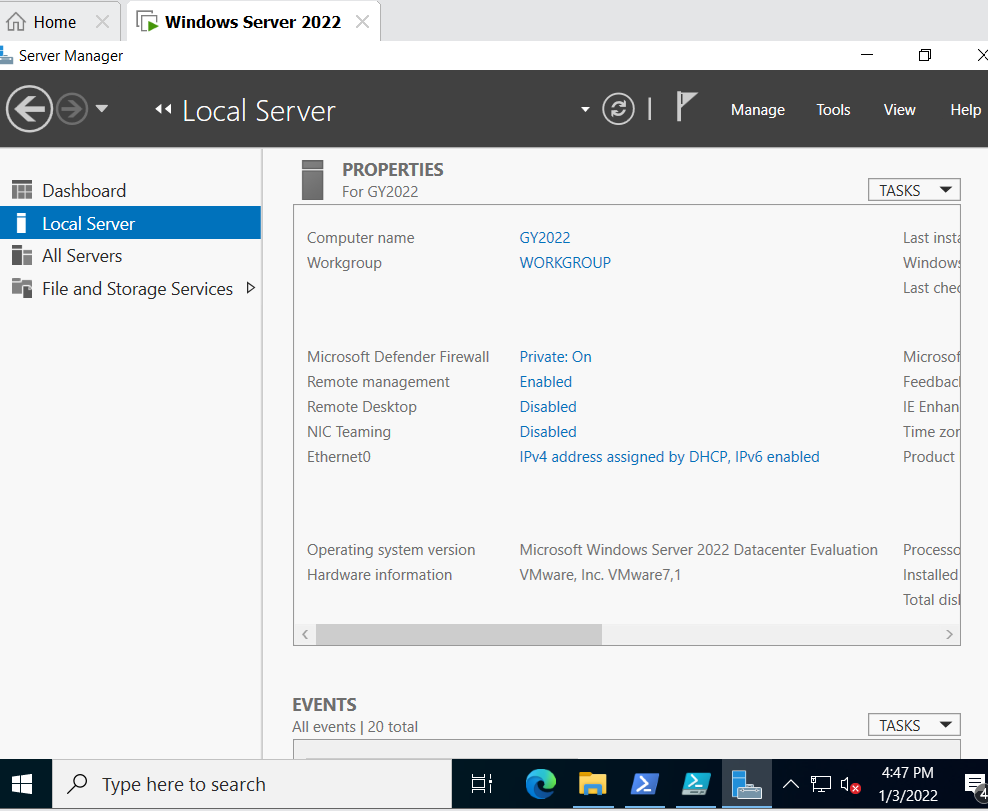Select Local Server in the sidebar
This screenshot has width=988, height=811.
coord(130,223)
